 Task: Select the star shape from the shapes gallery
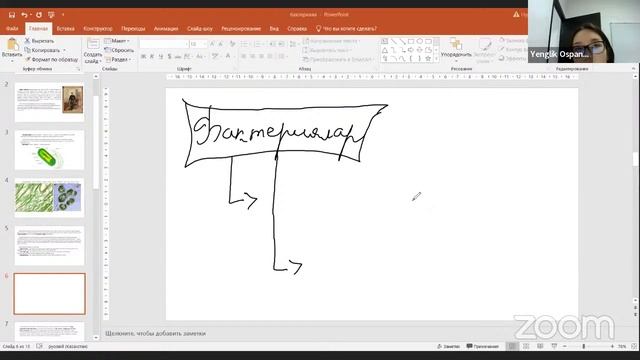pyautogui.click(x=428, y=59)
